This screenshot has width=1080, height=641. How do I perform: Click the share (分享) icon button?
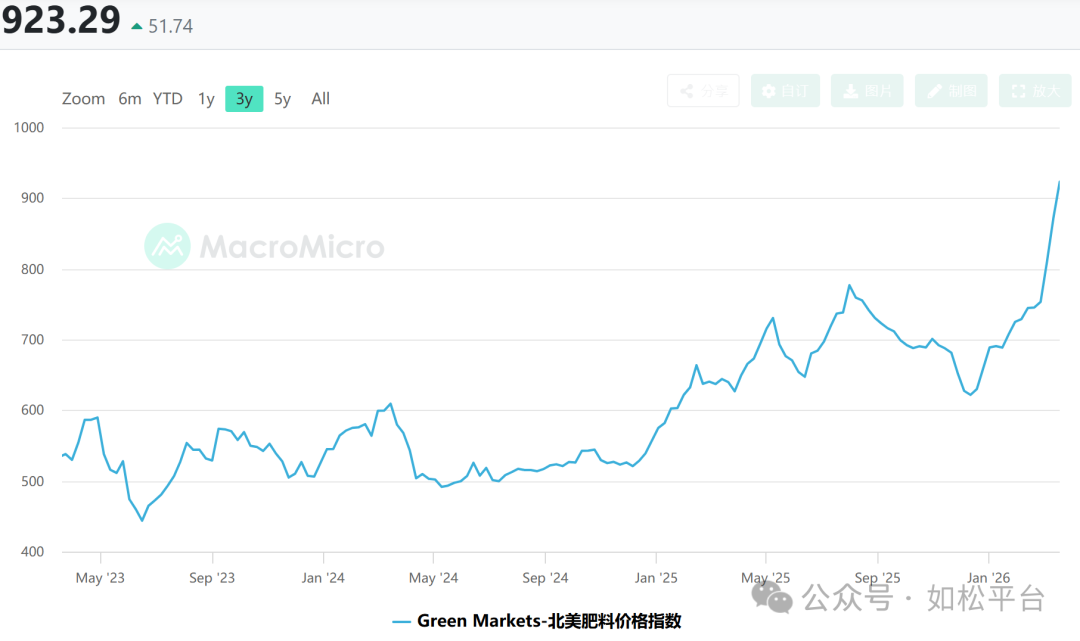pyautogui.click(x=703, y=91)
